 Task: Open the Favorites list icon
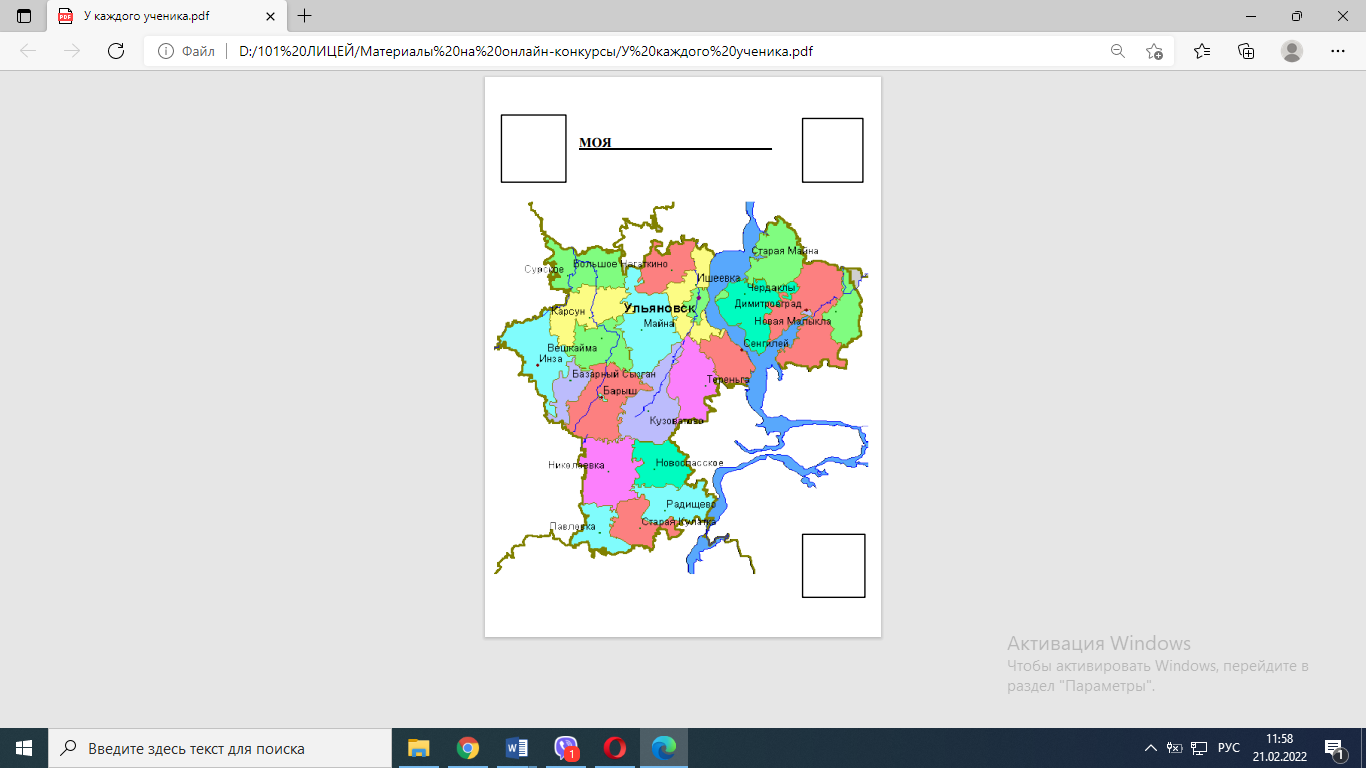pos(1202,51)
